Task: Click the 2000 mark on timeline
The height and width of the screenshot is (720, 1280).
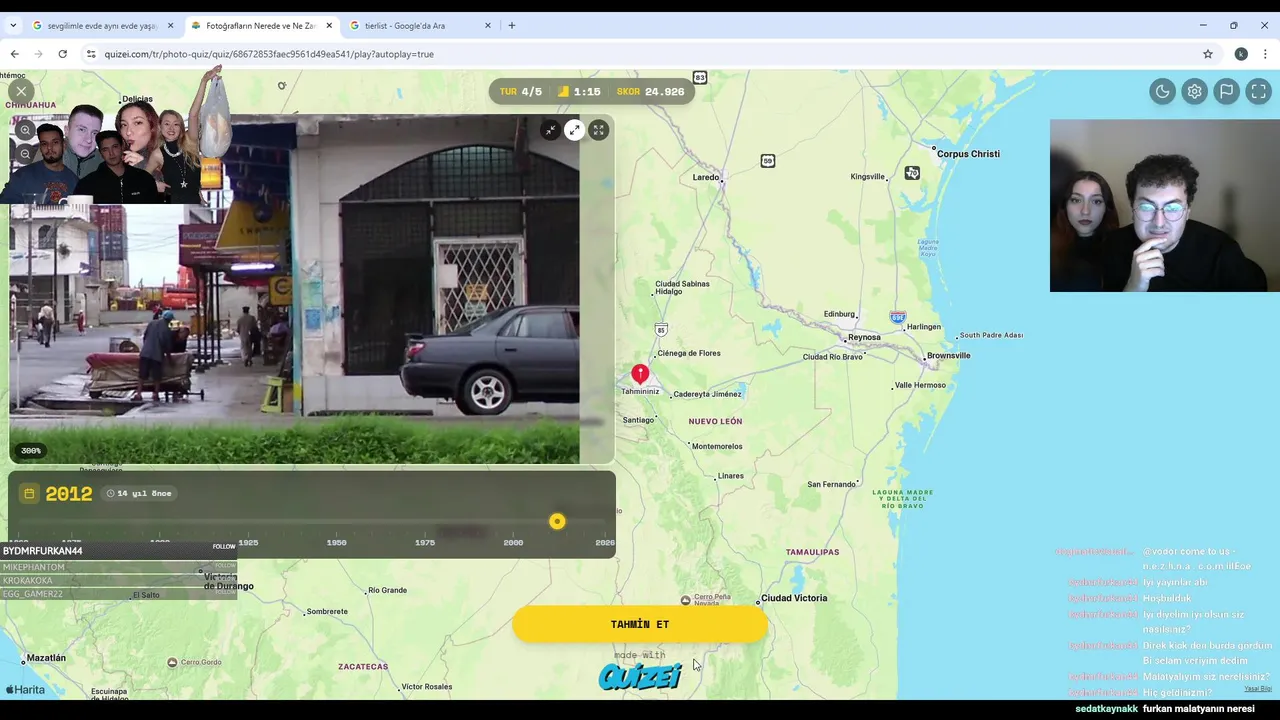Action: 513,542
